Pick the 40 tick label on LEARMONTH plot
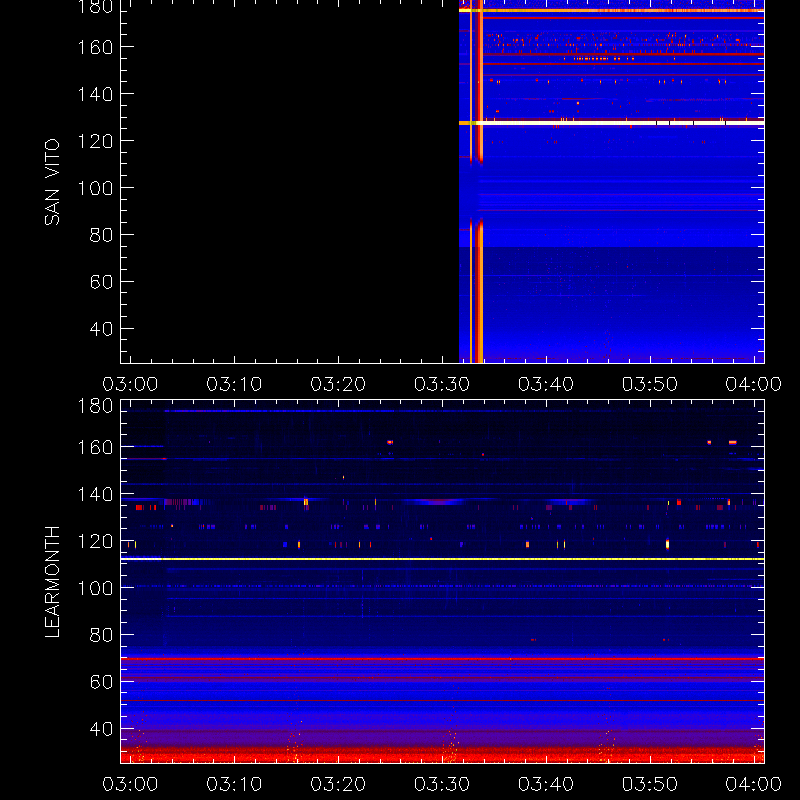 (101, 729)
